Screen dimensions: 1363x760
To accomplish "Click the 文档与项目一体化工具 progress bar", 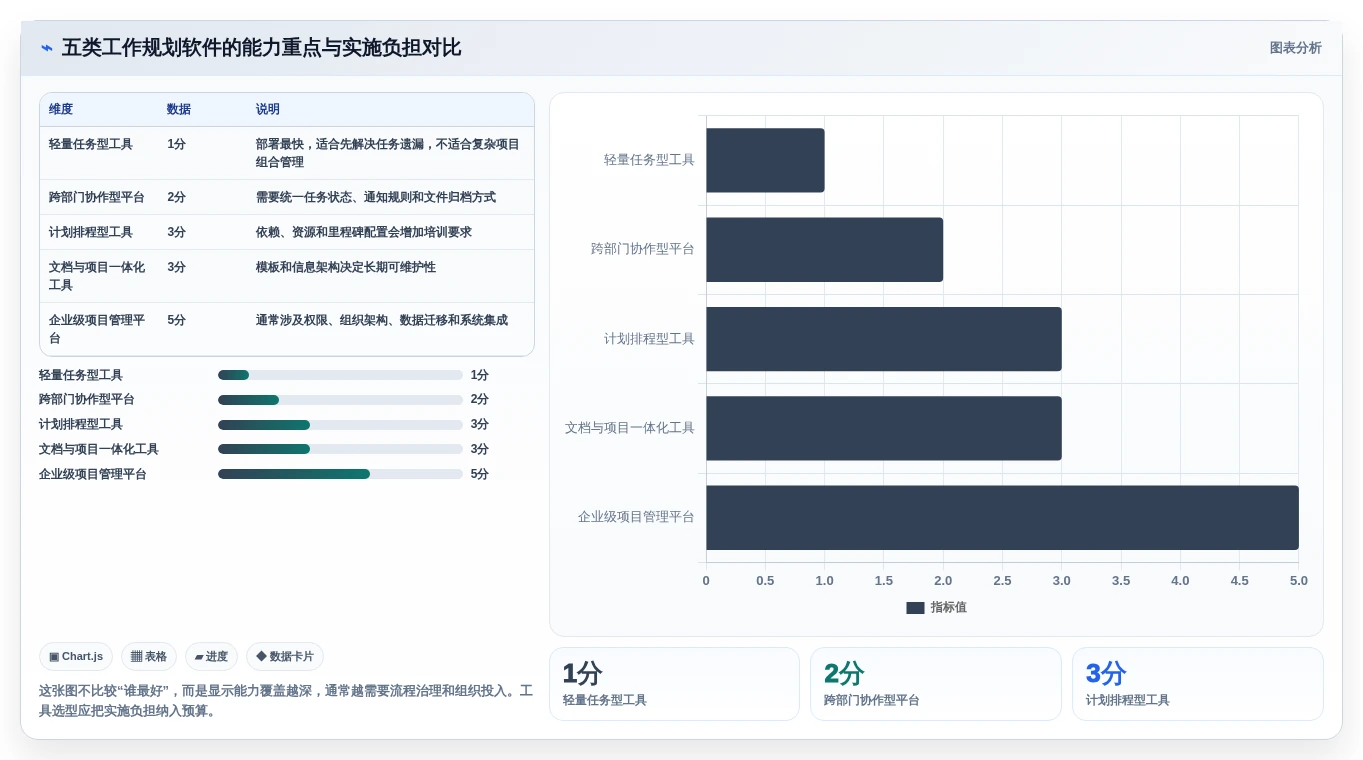I will (x=340, y=449).
